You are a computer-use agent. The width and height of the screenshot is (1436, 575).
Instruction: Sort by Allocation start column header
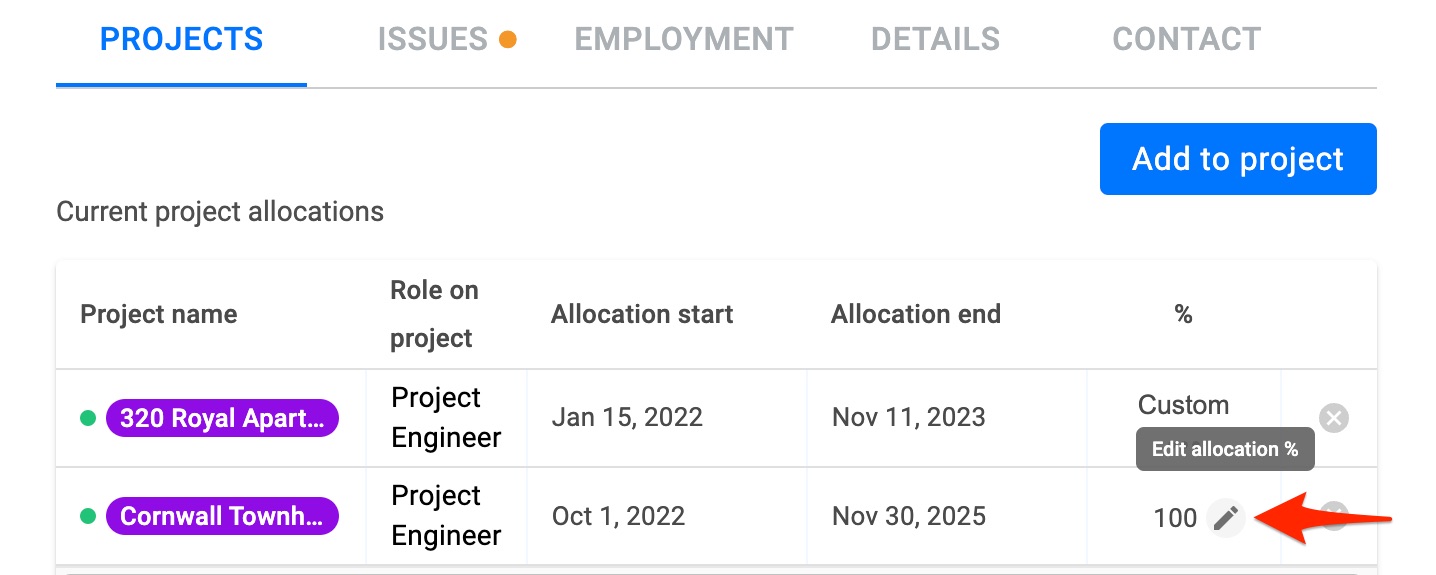642,314
